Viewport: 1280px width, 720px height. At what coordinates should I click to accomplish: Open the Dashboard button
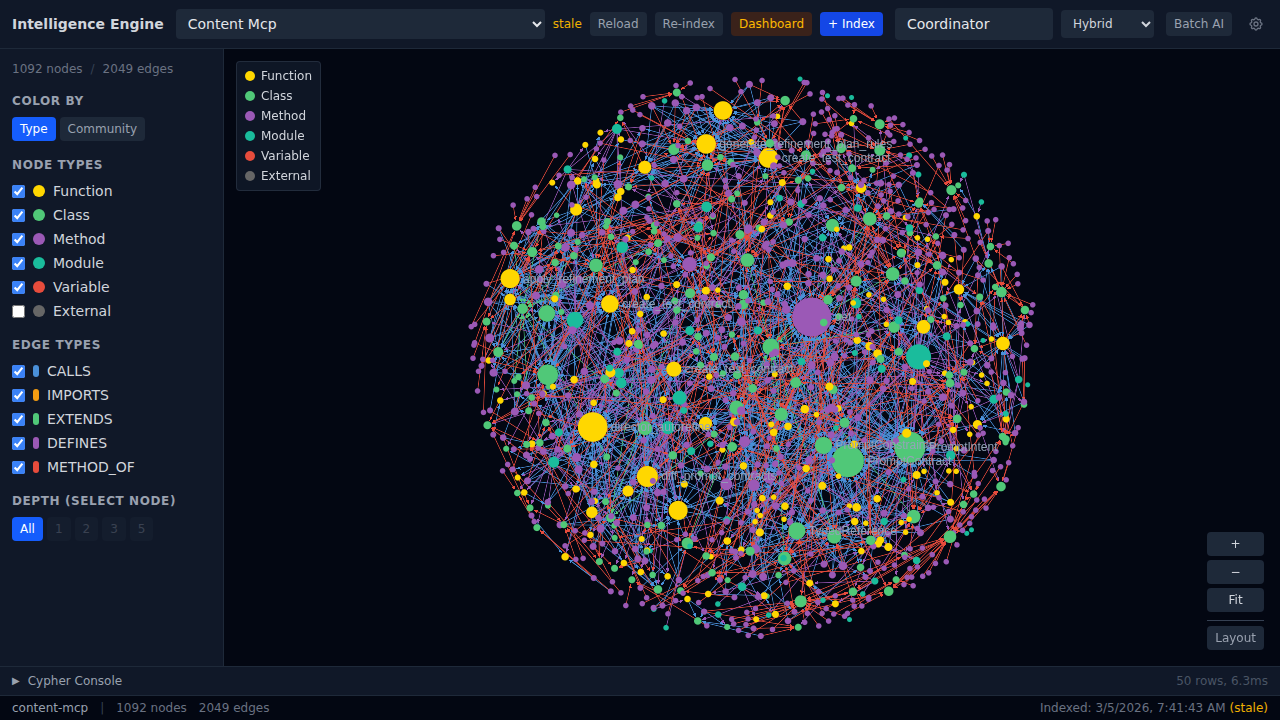coord(771,24)
